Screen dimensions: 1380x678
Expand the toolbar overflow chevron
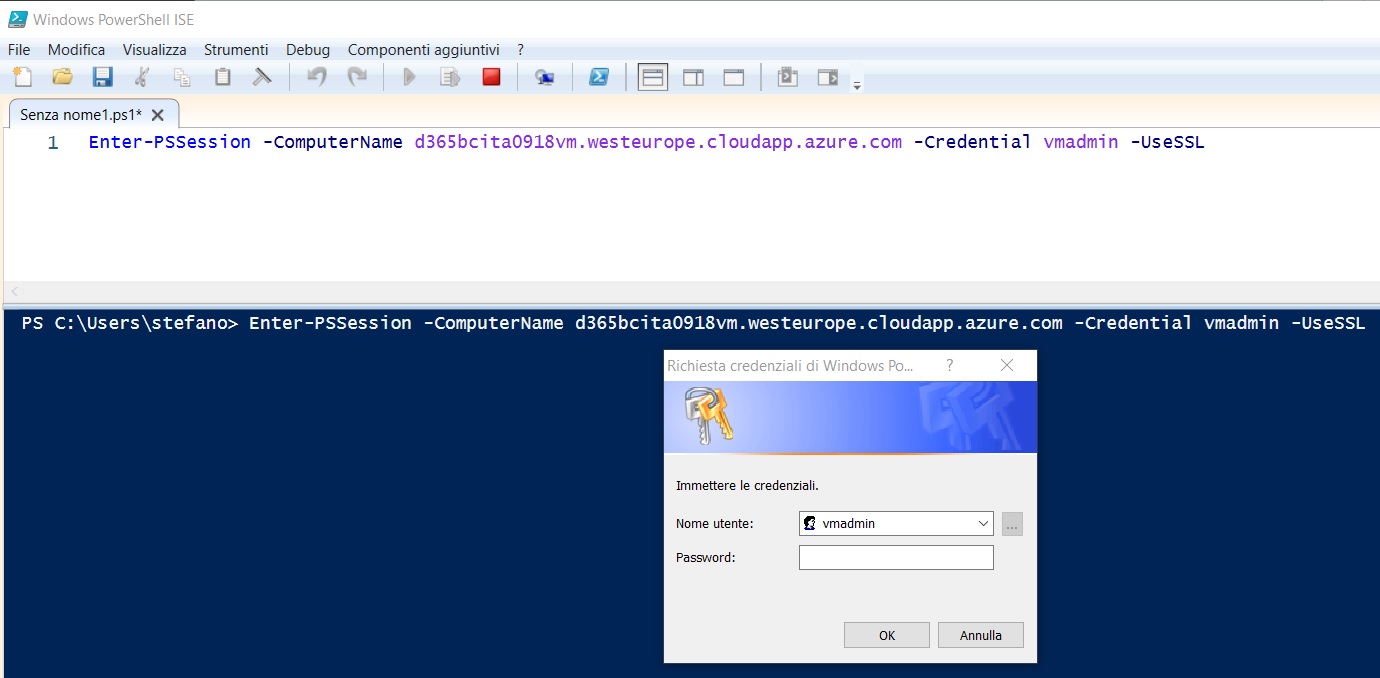(x=856, y=83)
